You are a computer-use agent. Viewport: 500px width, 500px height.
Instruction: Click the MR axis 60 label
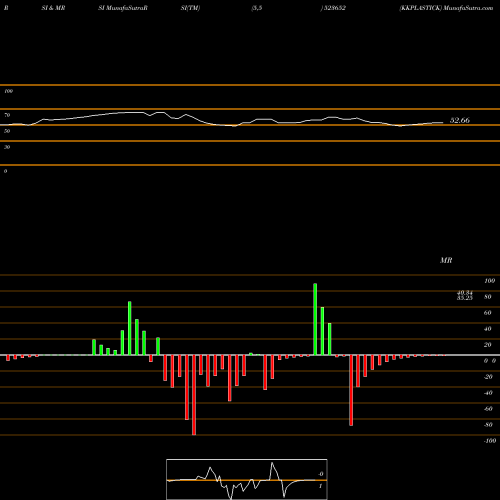pyautogui.click(x=488, y=313)
